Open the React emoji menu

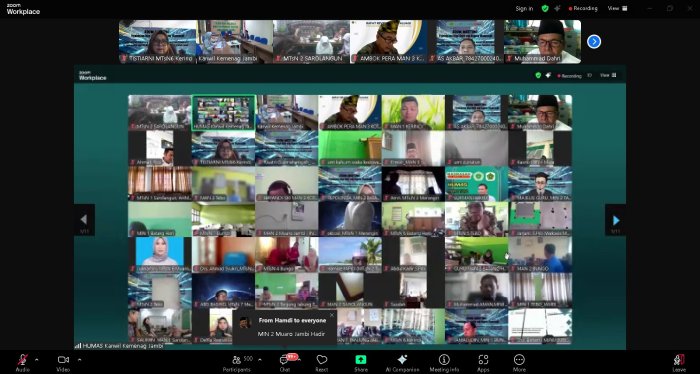point(321,362)
